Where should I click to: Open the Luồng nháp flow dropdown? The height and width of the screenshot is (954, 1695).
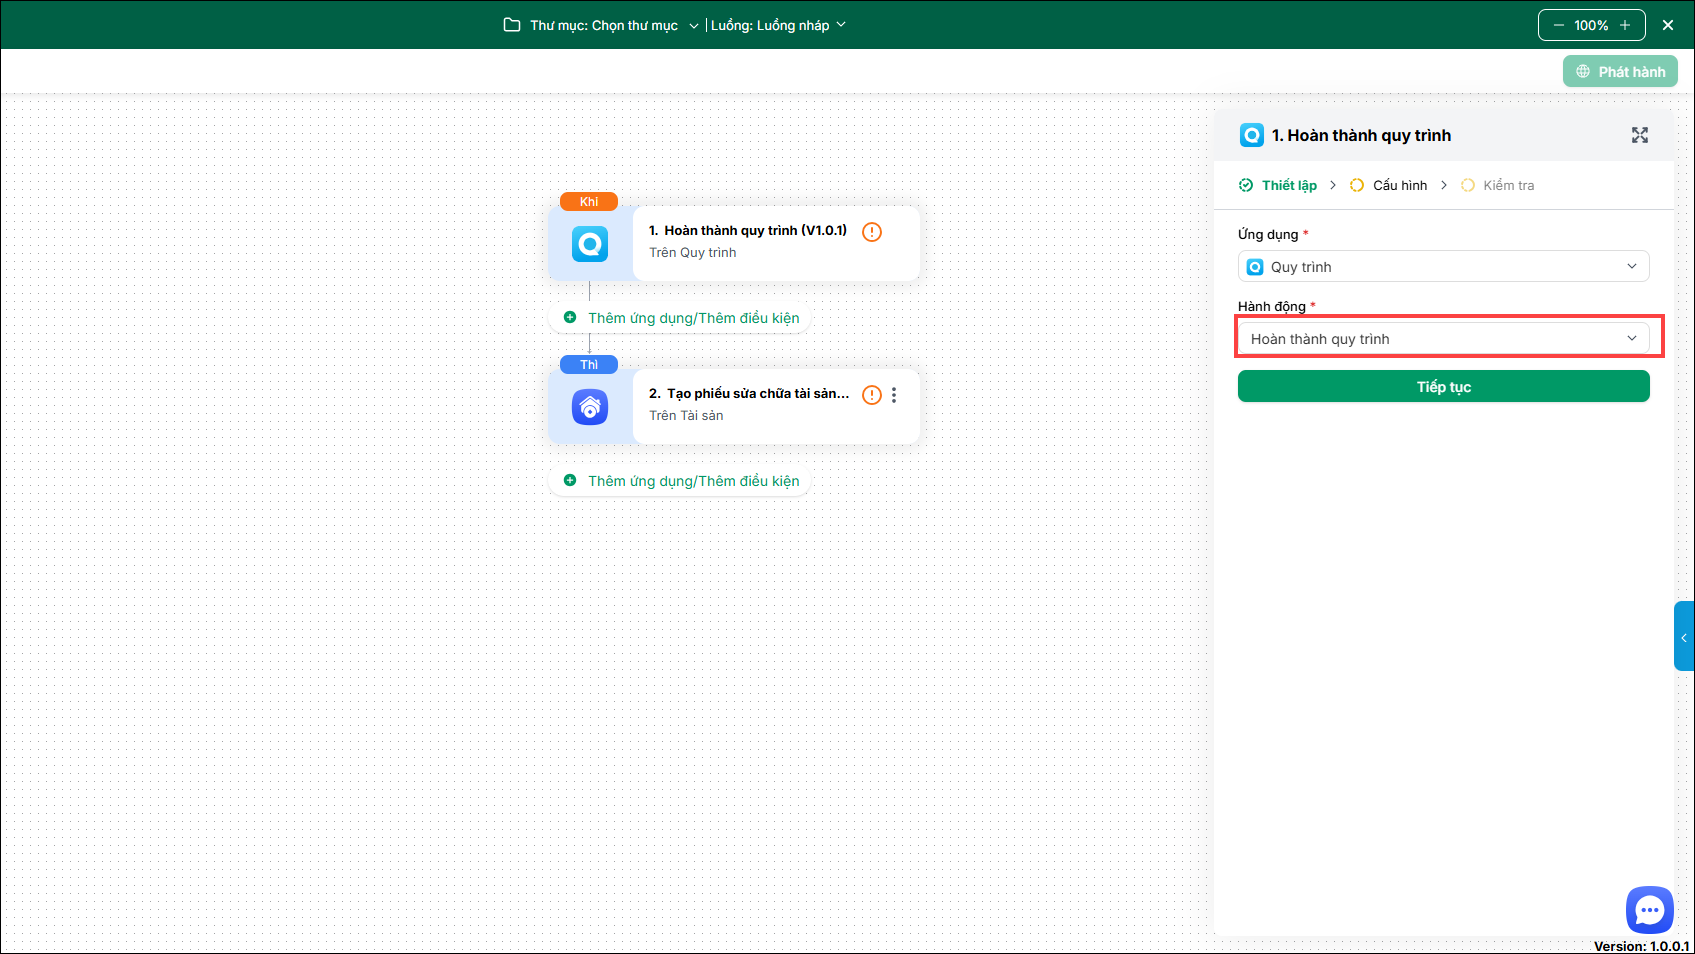[778, 25]
